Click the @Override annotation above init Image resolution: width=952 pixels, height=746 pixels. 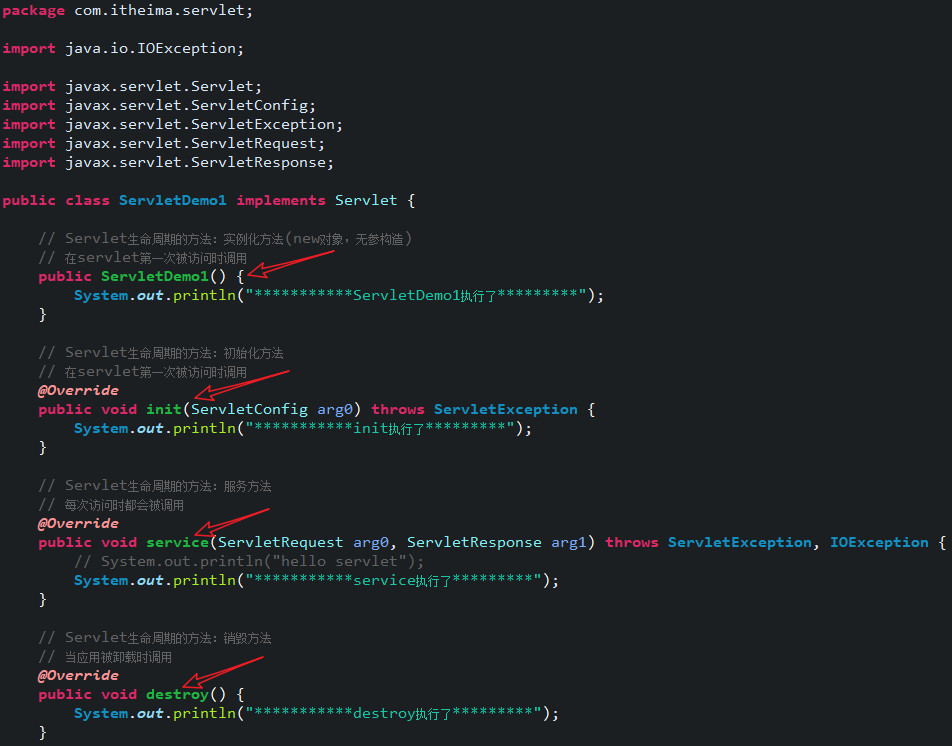click(x=78, y=390)
